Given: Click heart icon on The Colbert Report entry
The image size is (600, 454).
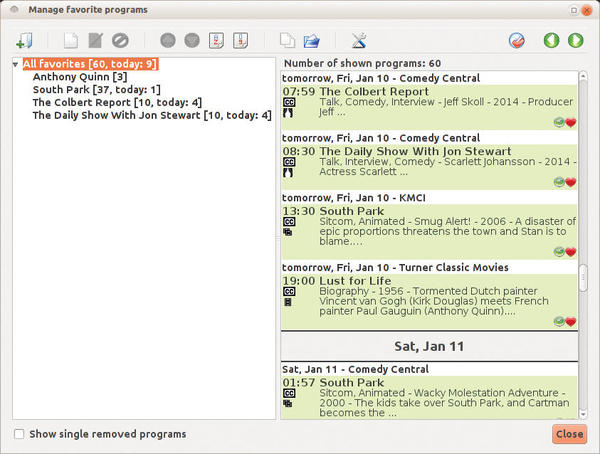Looking at the screenshot, I should pyautogui.click(x=572, y=123).
